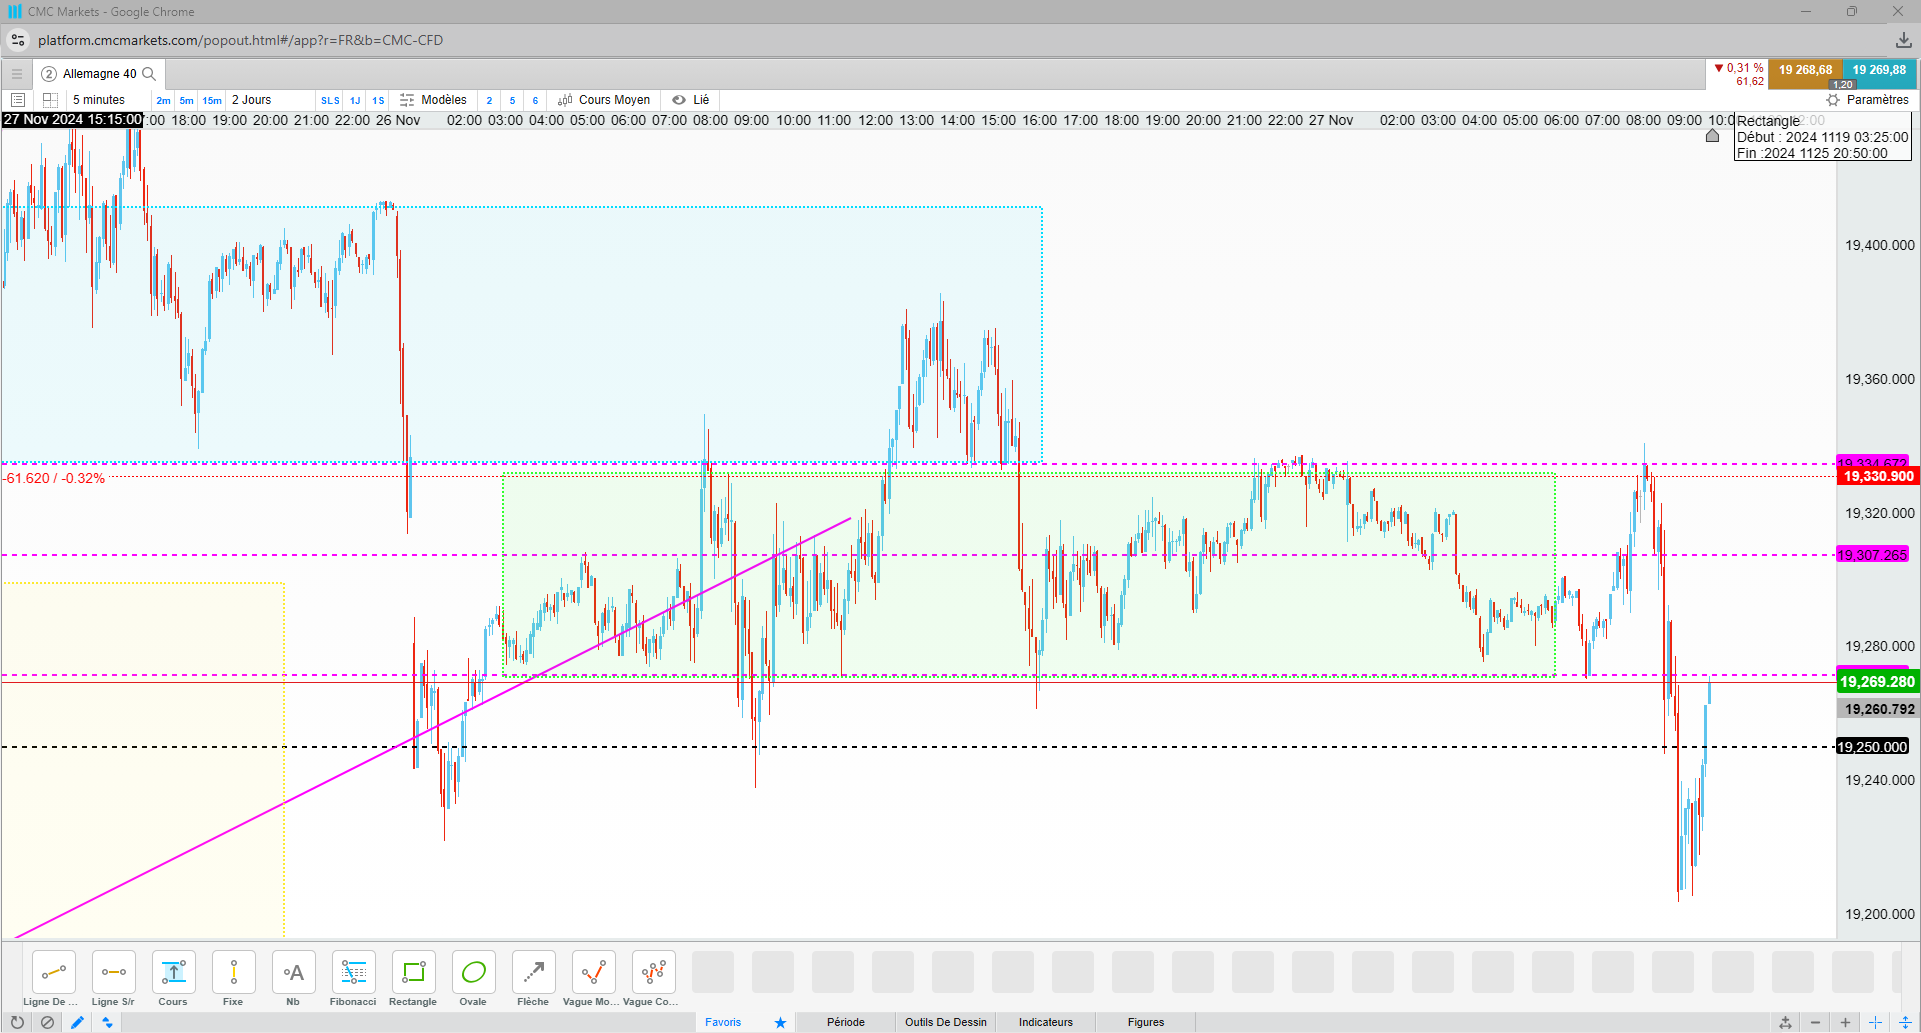Click the circle-slash clear drawings icon

pyautogui.click(x=47, y=1022)
